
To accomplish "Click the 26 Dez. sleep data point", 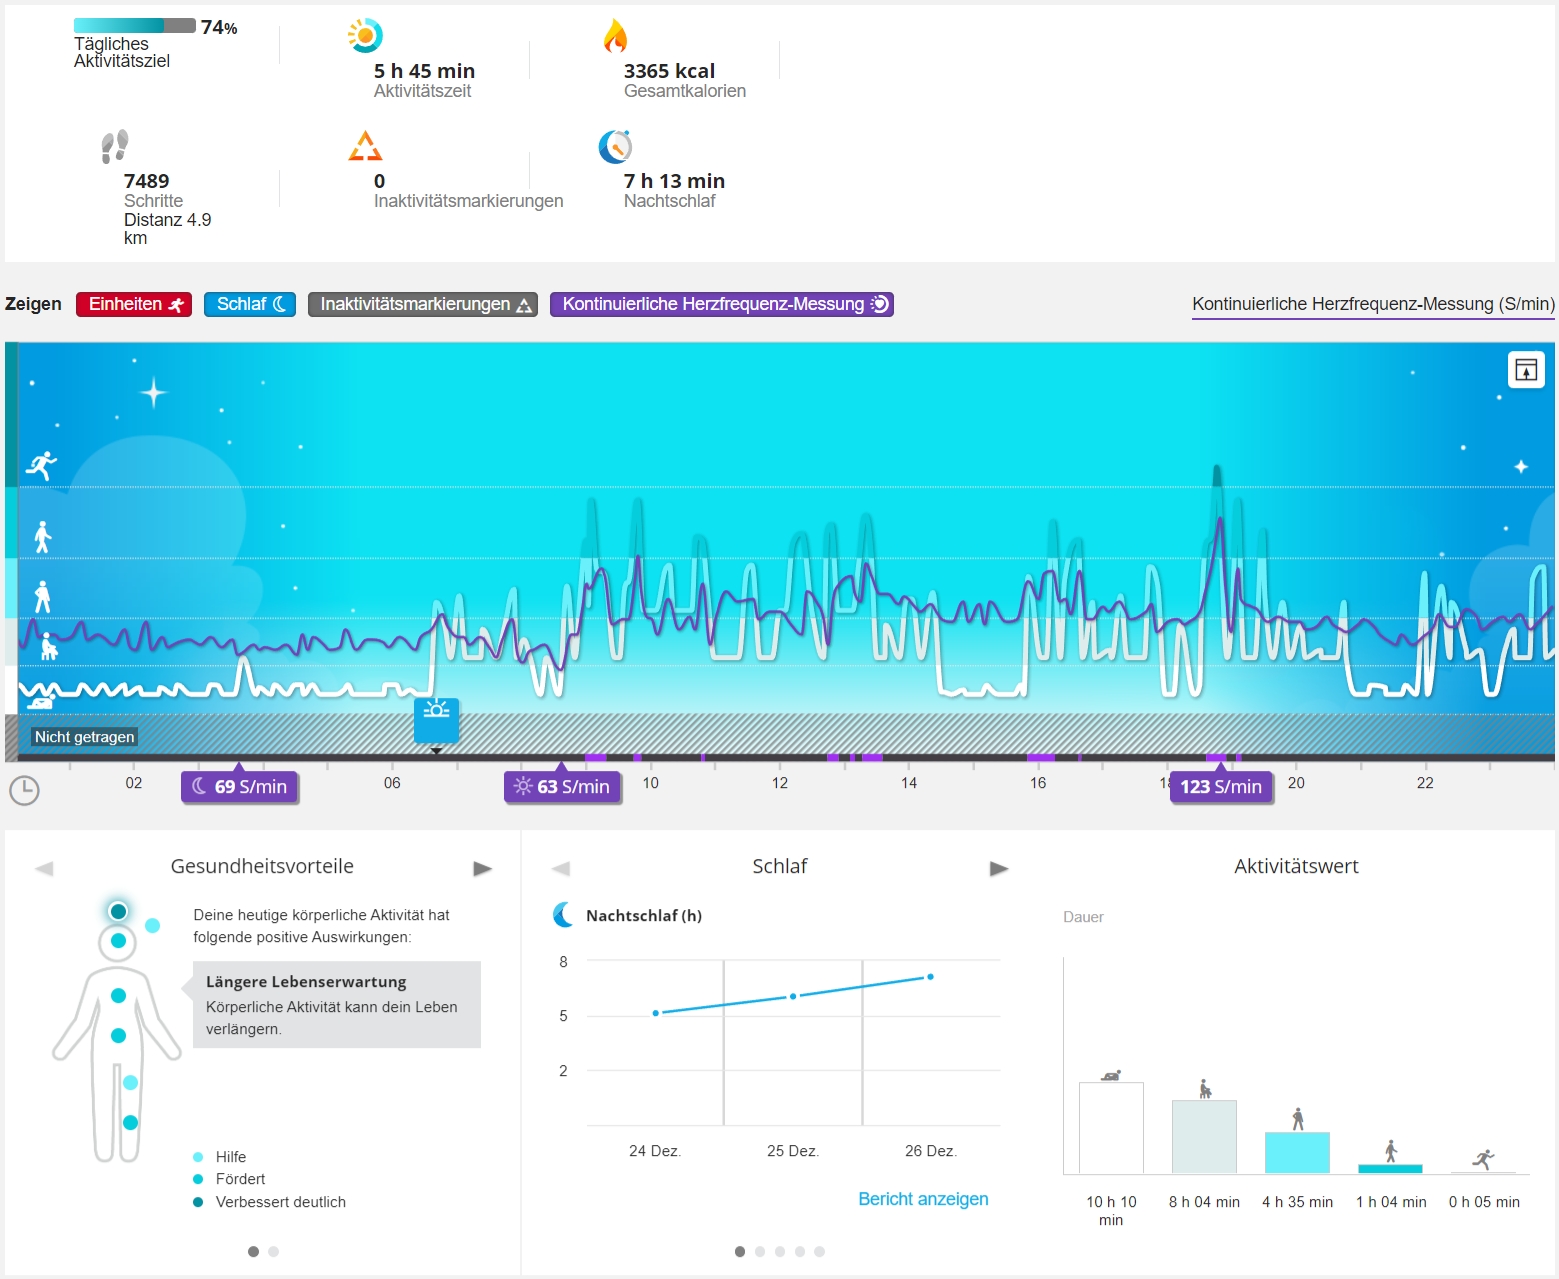I will coord(930,977).
